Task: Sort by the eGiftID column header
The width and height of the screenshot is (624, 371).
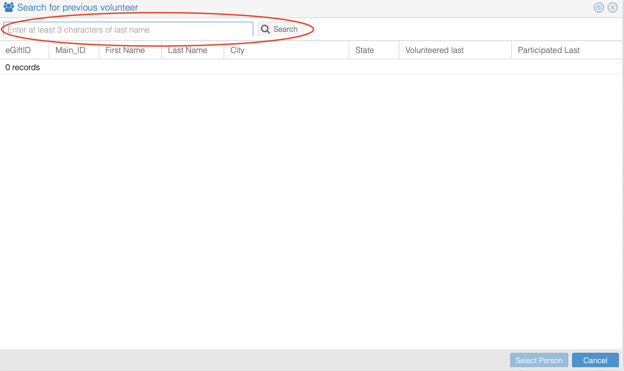Action: click(24, 50)
